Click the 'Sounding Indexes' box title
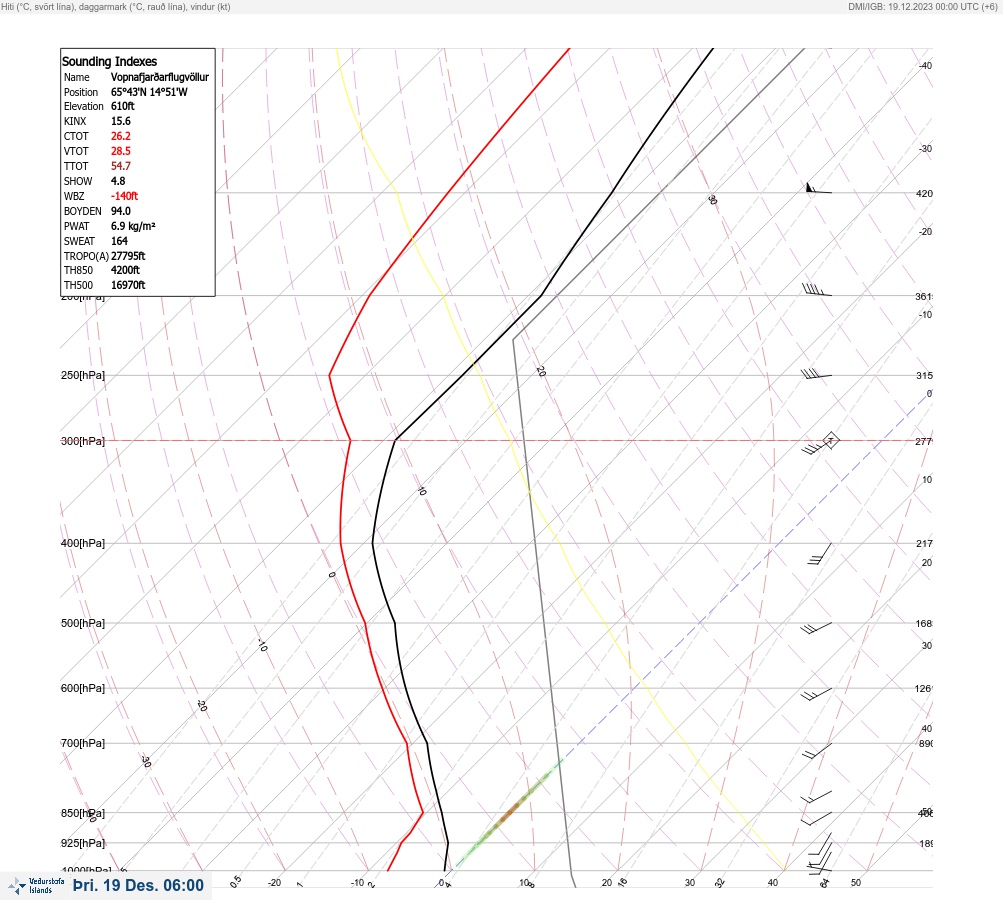Viewport: 1003px width, 900px height. [109, 61]
